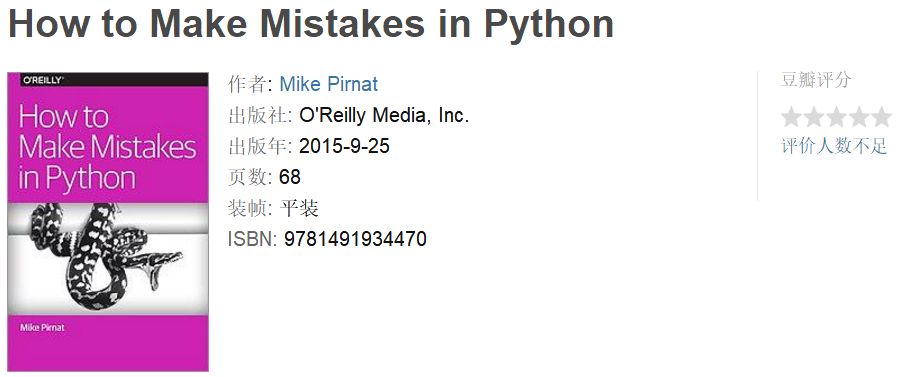Click the binding type 平装

click(x=299, y=208)
